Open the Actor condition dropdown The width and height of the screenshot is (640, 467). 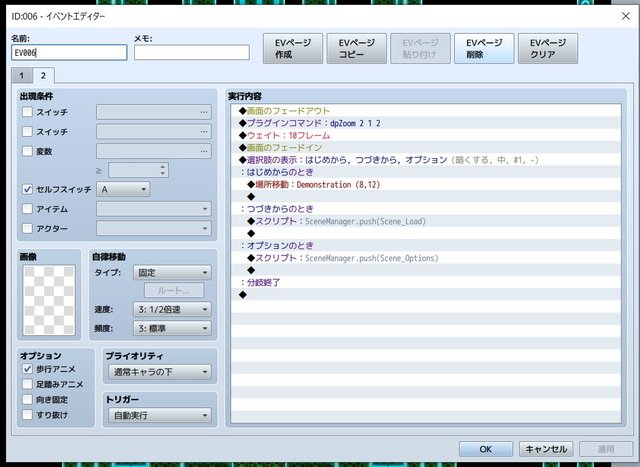tap(154, 228)
